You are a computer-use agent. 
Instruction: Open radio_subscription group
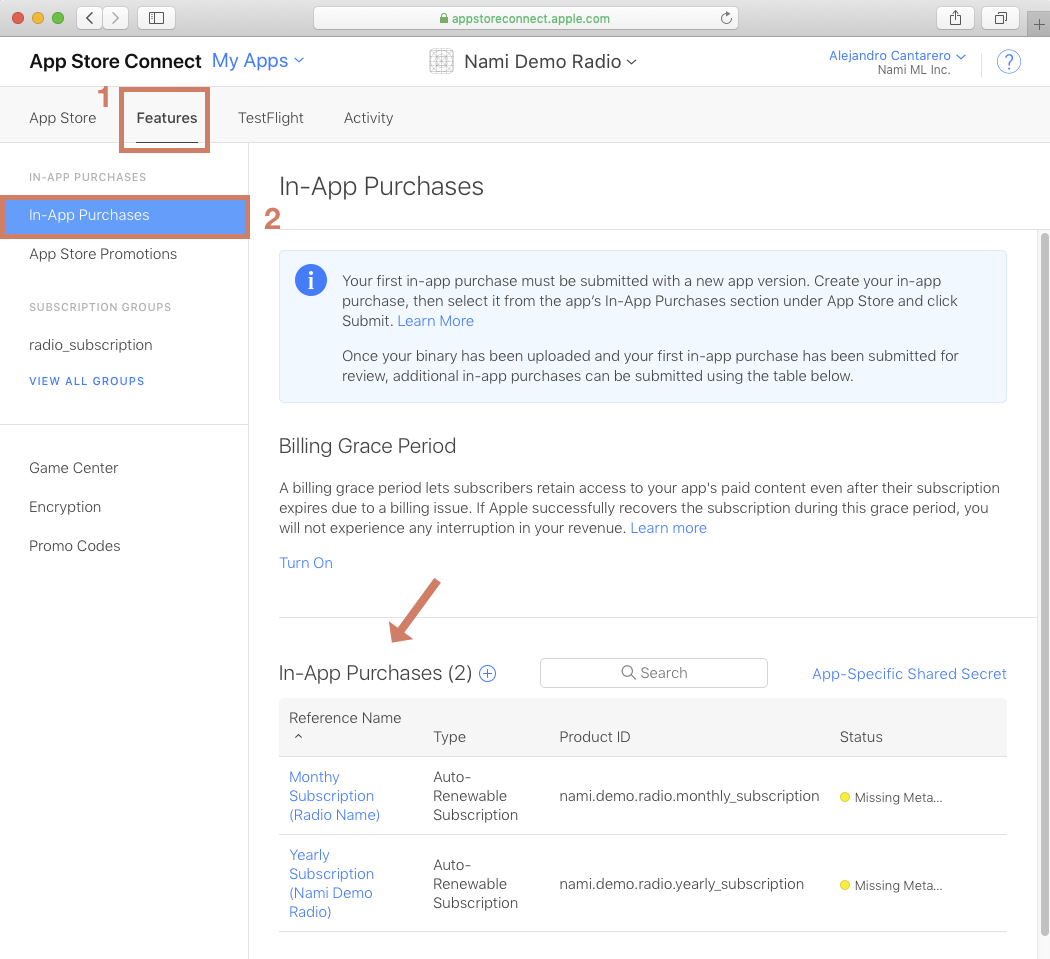90,345
